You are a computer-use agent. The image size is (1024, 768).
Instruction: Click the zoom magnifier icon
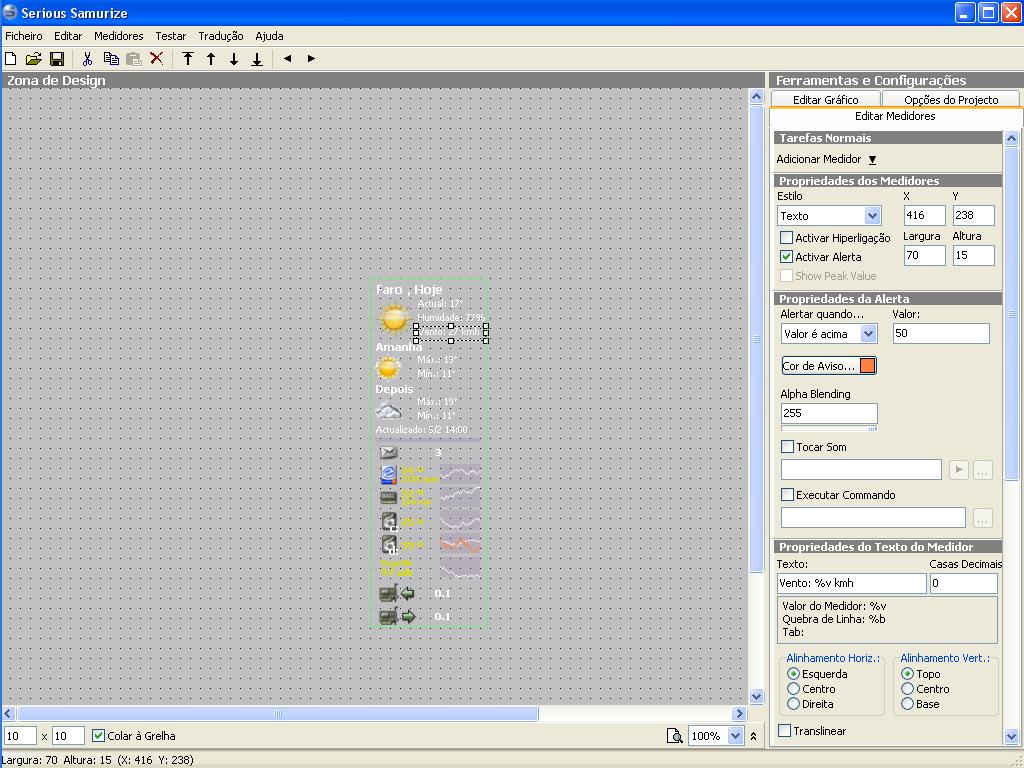[675, 736]
